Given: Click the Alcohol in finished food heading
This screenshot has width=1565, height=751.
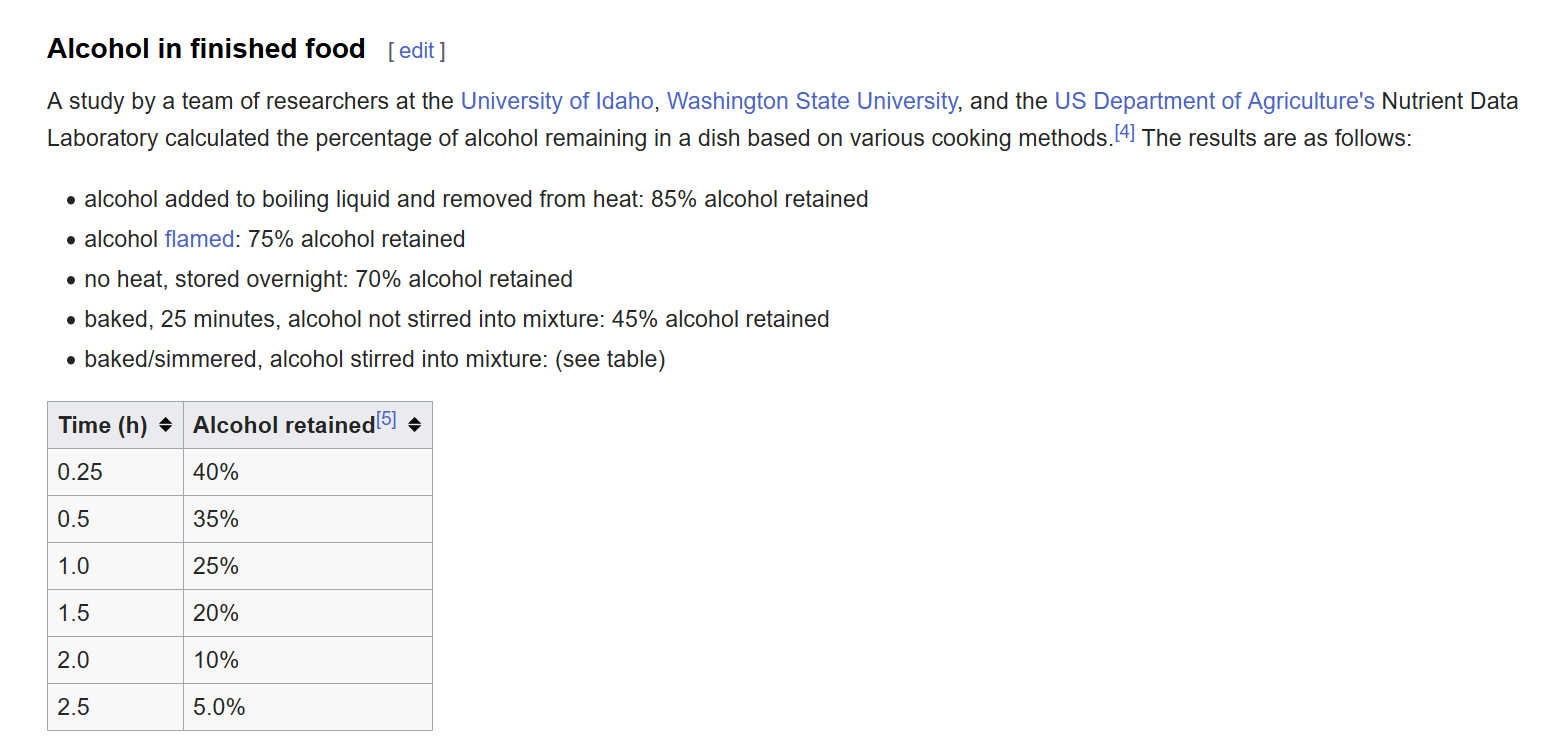Looking at the screenshot, I should click(206, 48).
